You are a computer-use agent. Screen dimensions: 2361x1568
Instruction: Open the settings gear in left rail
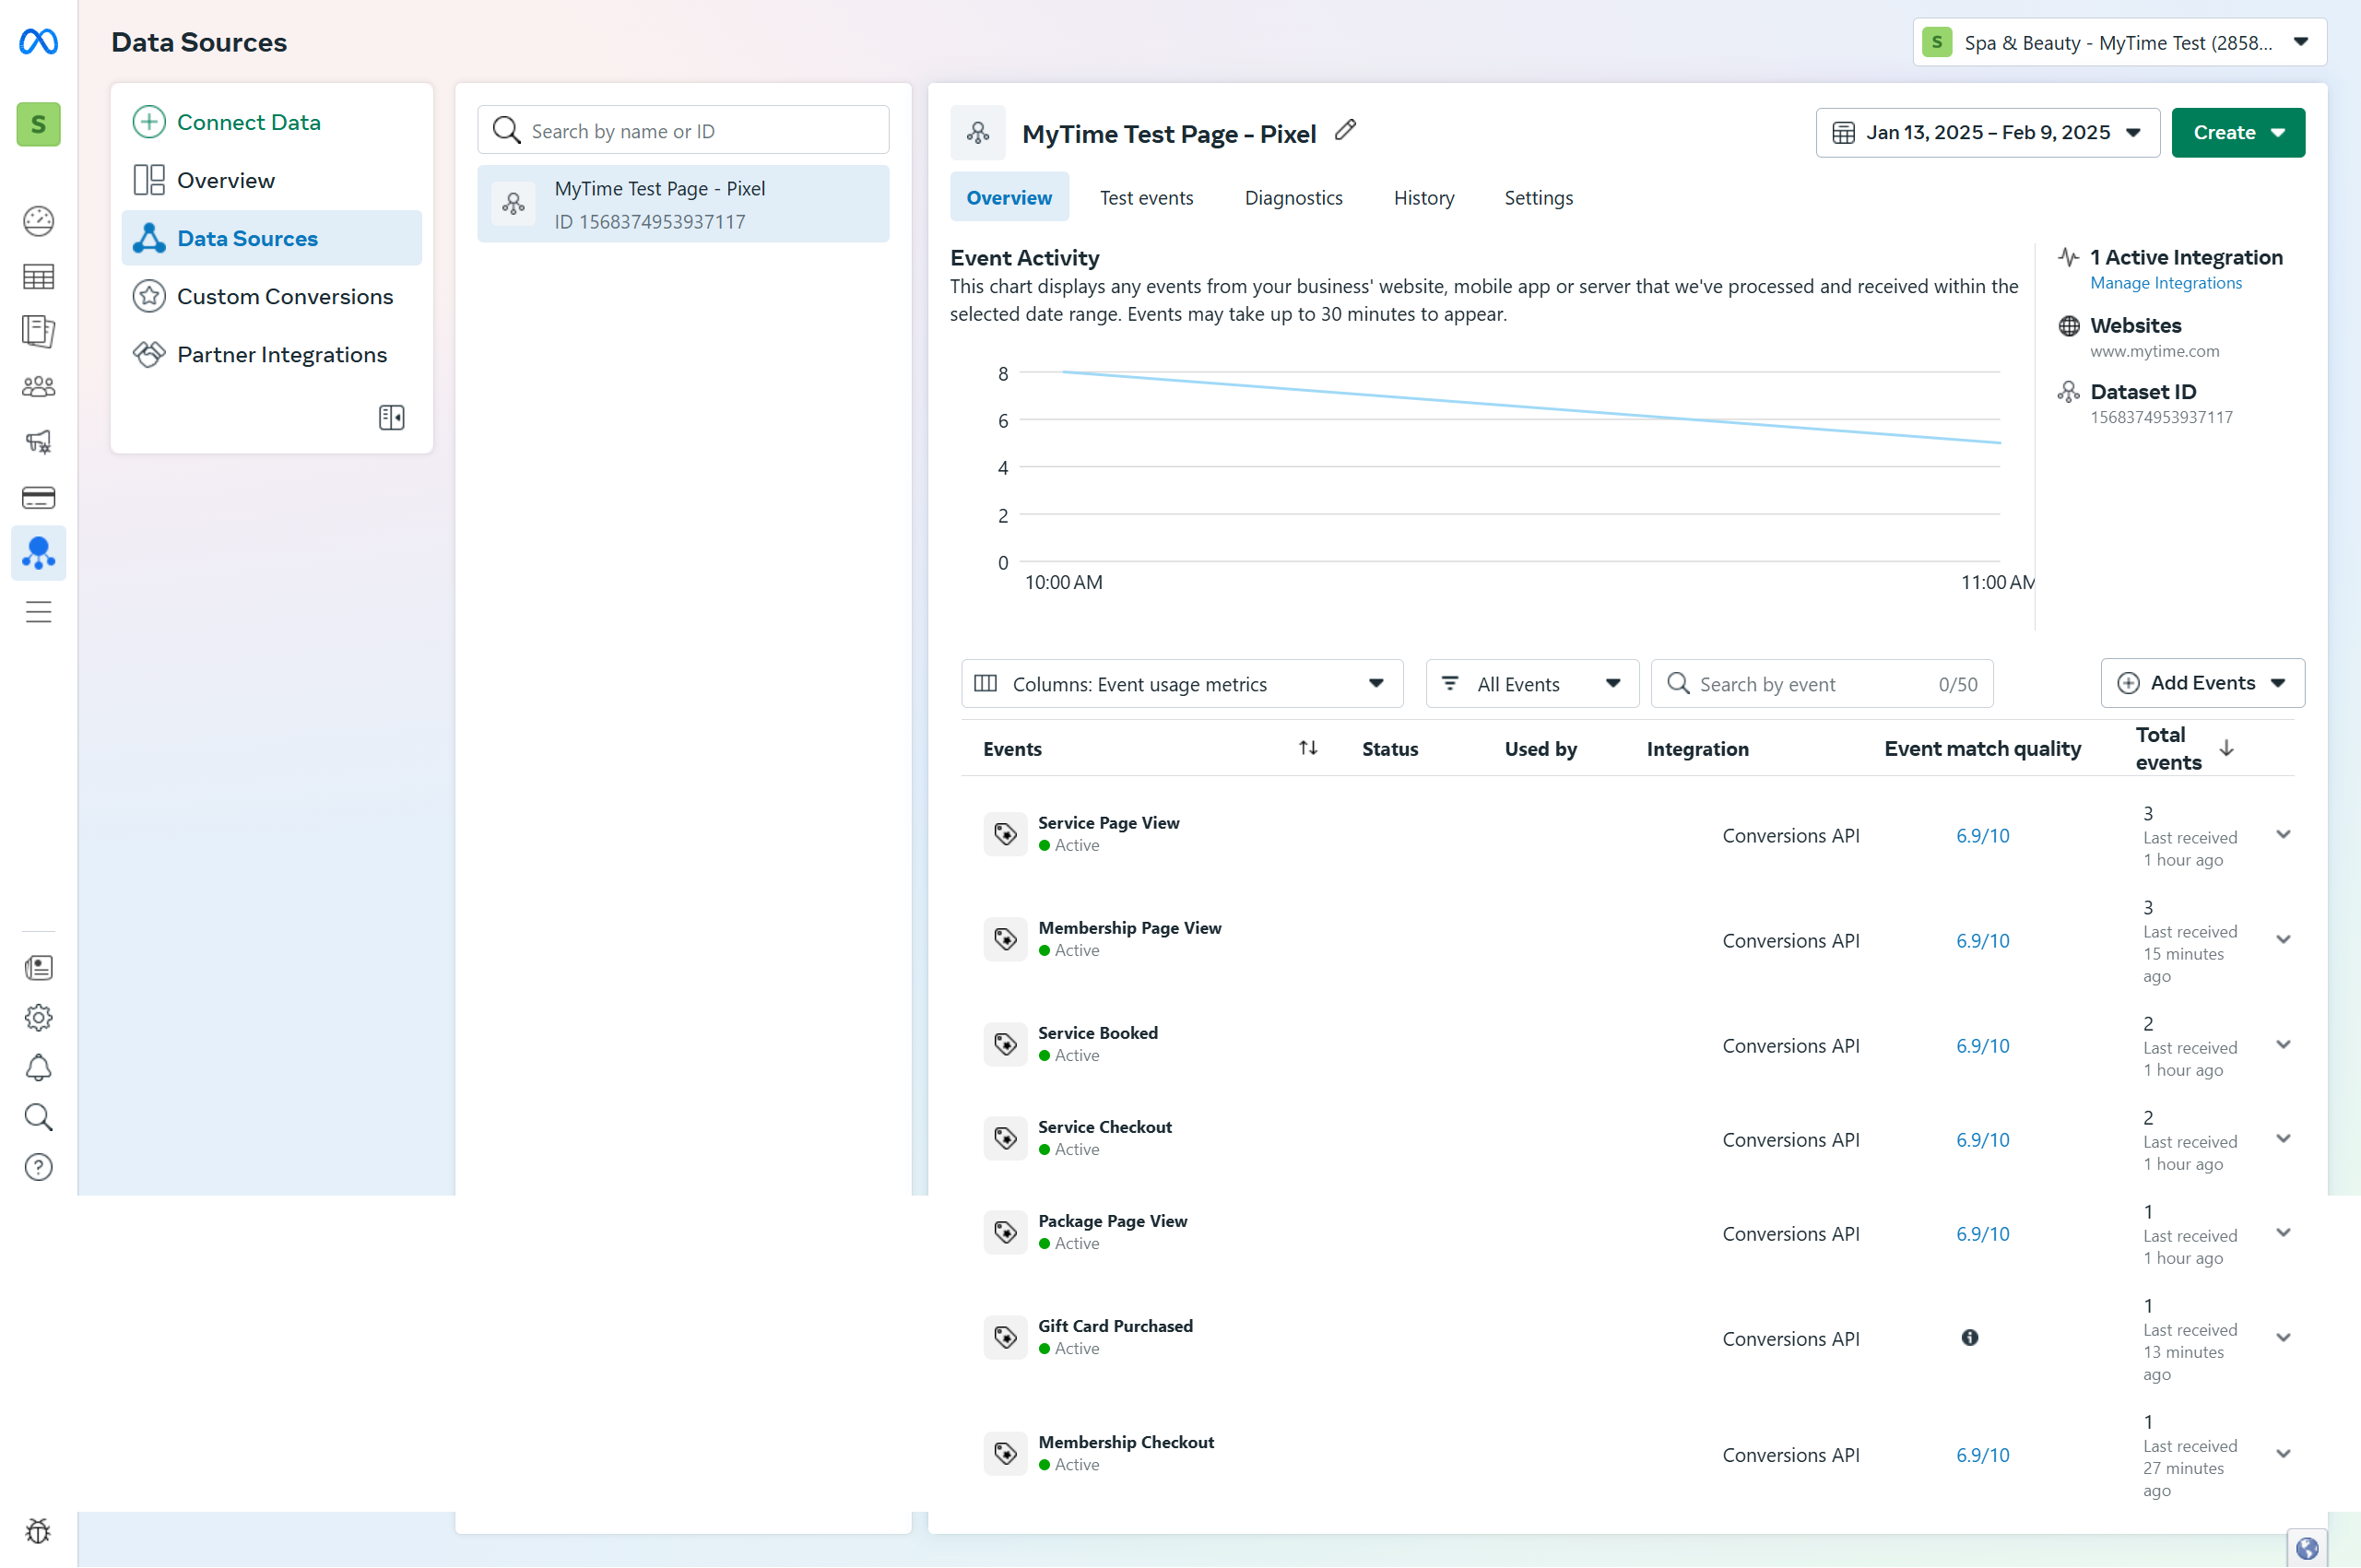pyautogui.click(x=38, y=1017)
